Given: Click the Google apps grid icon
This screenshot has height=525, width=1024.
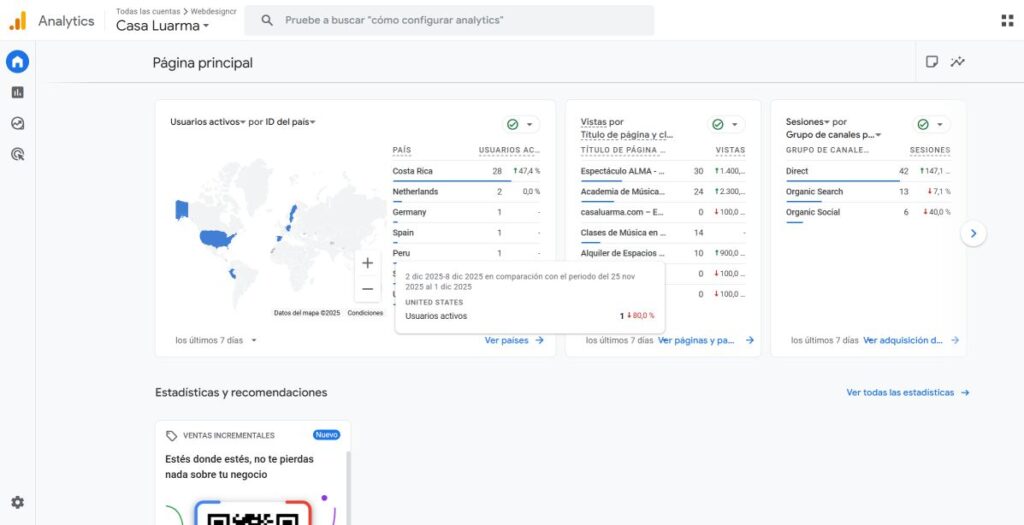Looking at the screenshot, I should tap(1006, 20).
